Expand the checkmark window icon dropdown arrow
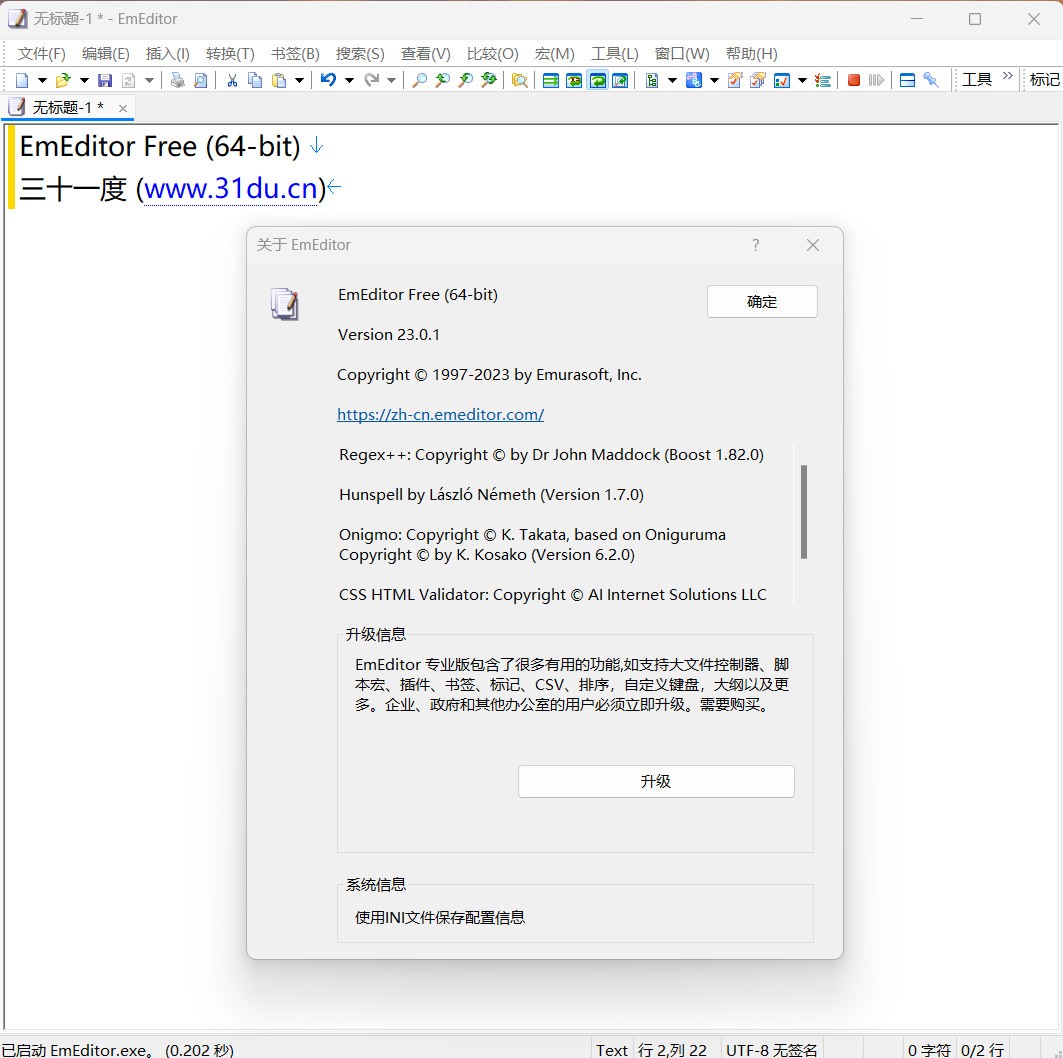The width and height of the screenshot is (1063, 1058). 802,81
